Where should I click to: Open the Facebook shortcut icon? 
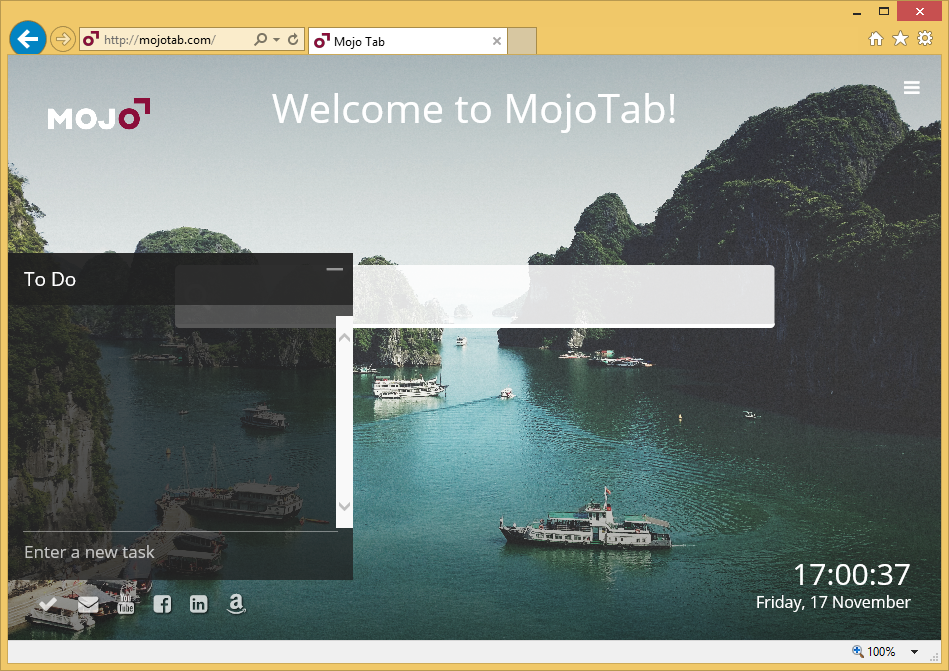(162, 604)
